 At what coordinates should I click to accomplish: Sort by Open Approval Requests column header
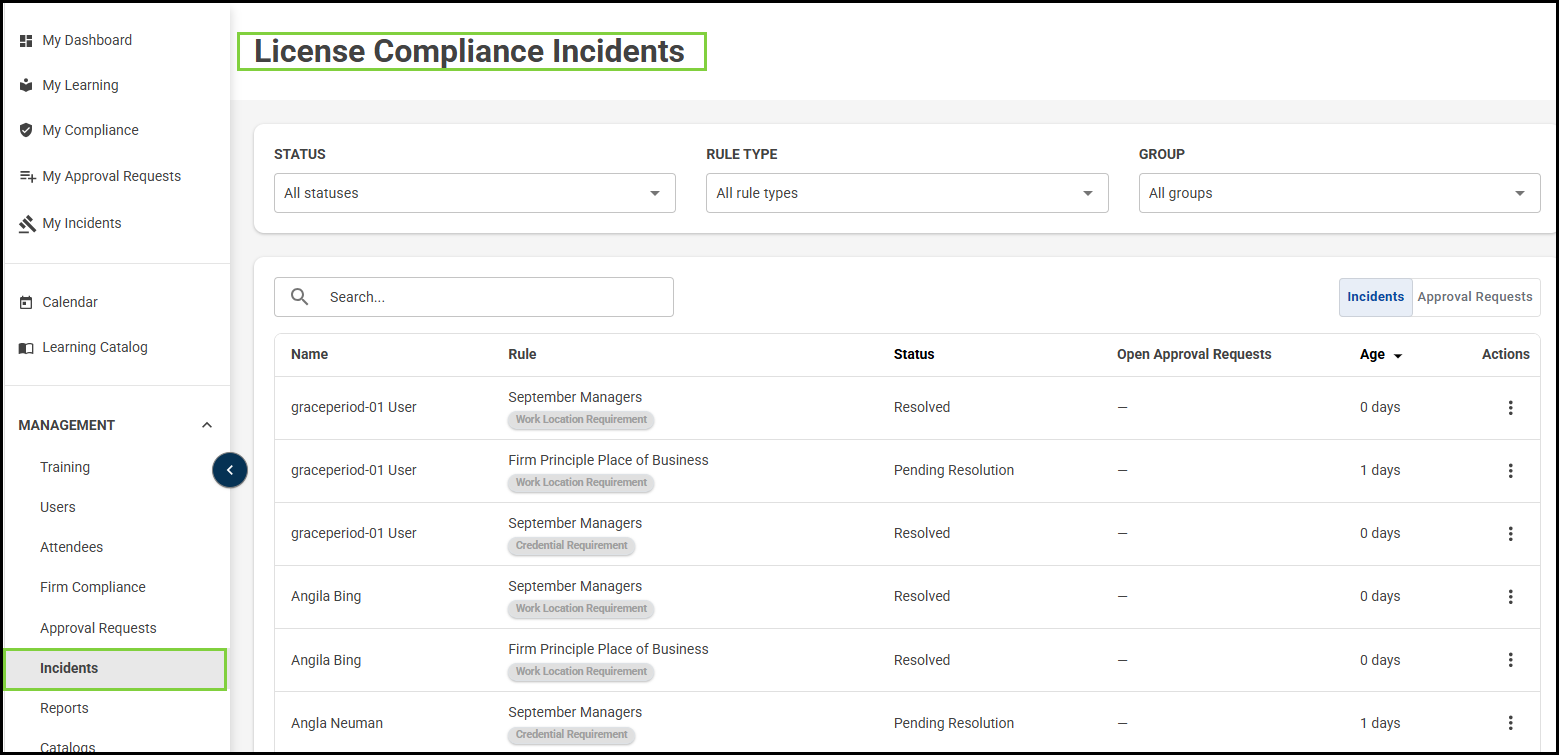click(1194, 354)
